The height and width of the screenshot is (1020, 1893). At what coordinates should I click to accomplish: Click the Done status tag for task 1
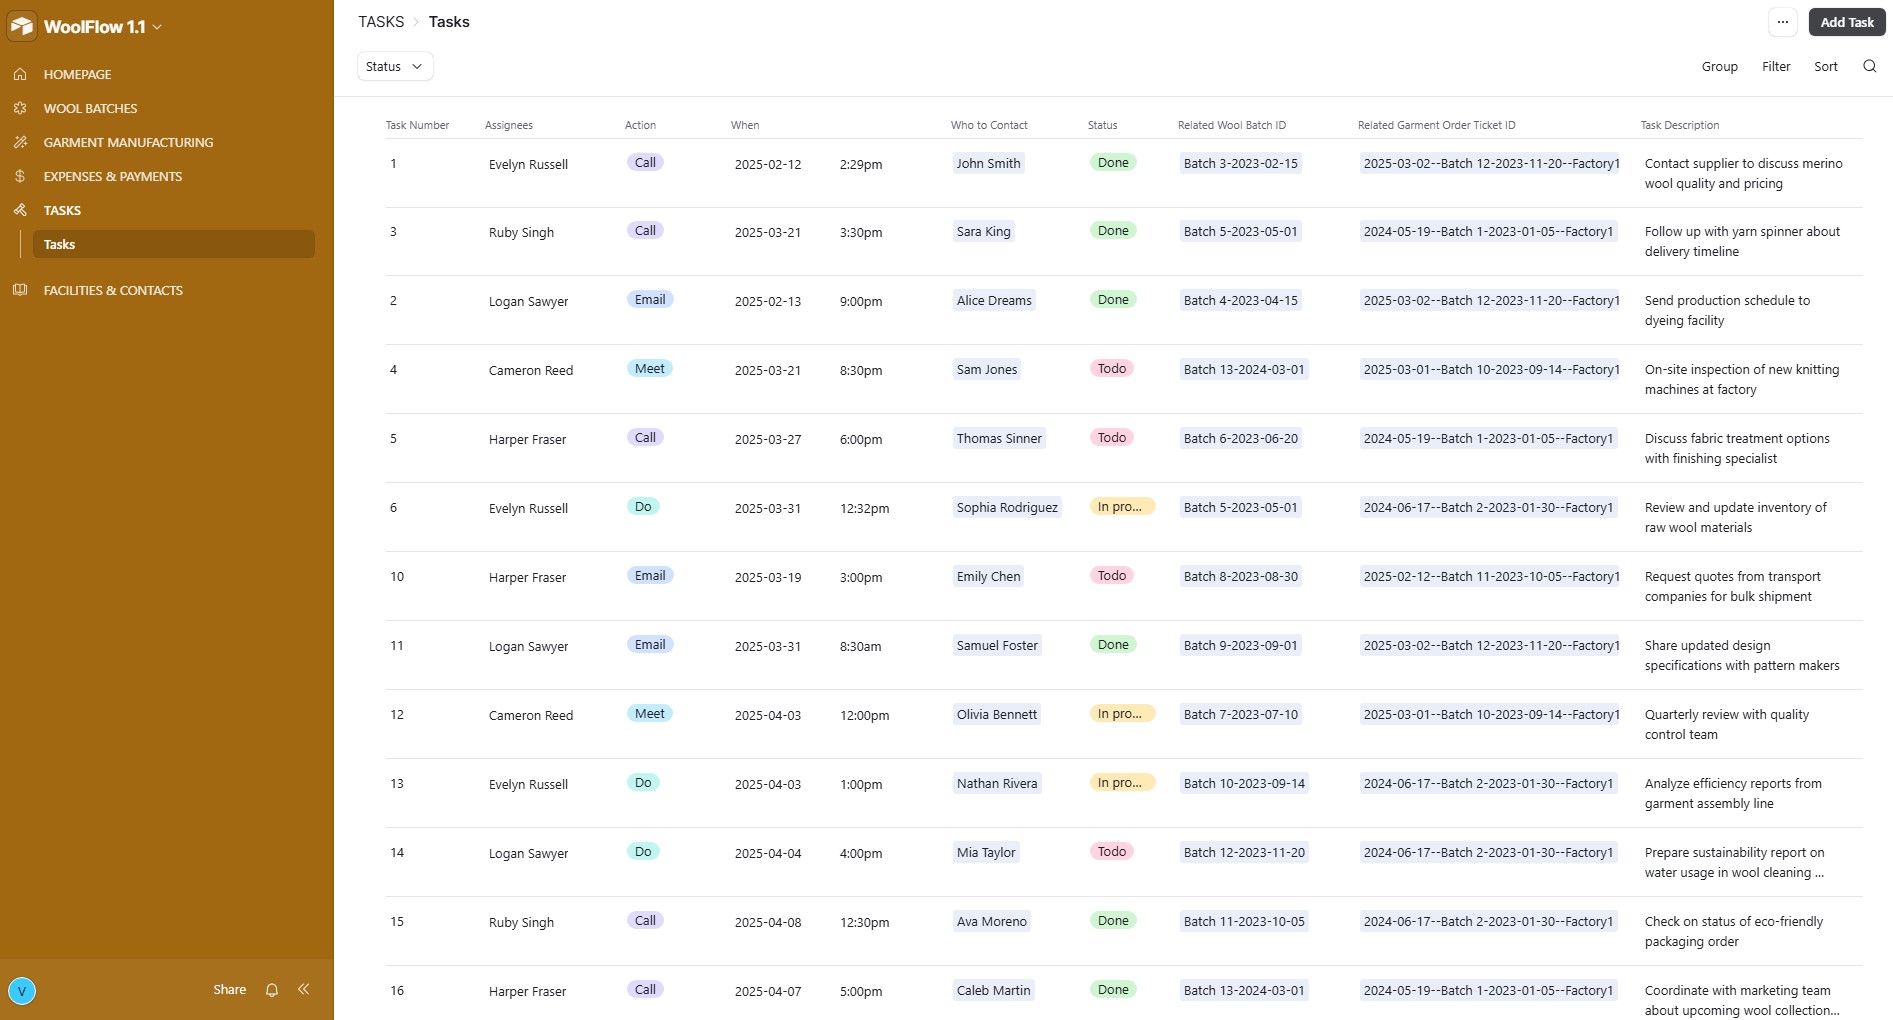pyautogui.click(x=1112, y=163)
